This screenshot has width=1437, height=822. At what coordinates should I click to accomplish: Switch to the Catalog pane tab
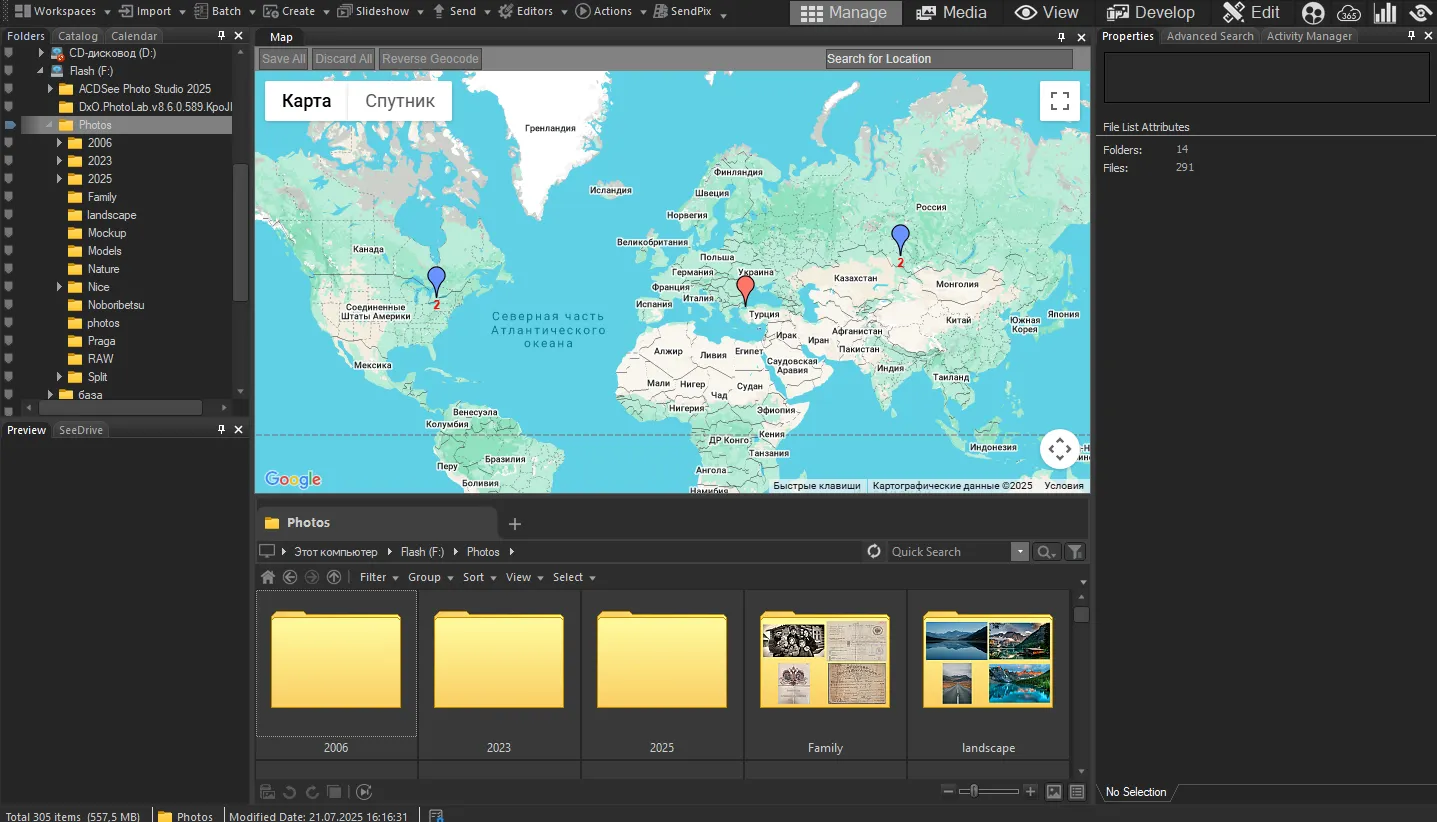pyautogui.click(x=78, y=36)
